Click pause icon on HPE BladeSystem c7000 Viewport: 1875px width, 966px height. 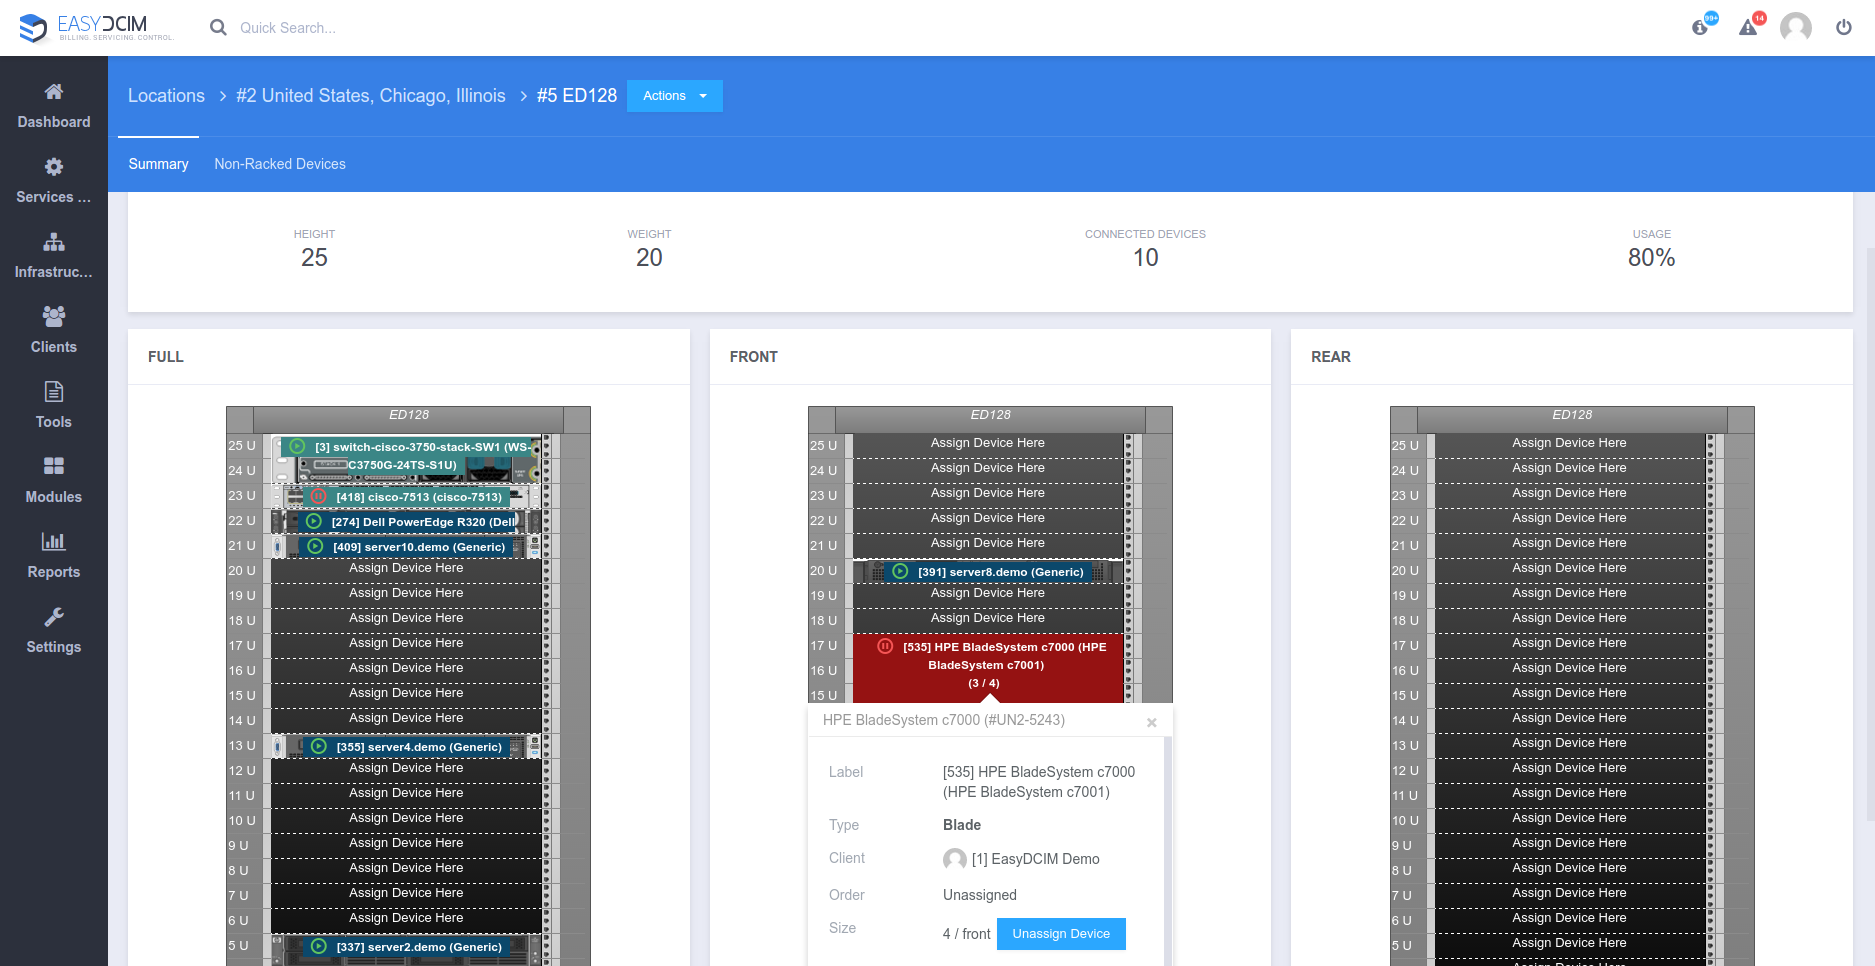[x=885, y=646]
